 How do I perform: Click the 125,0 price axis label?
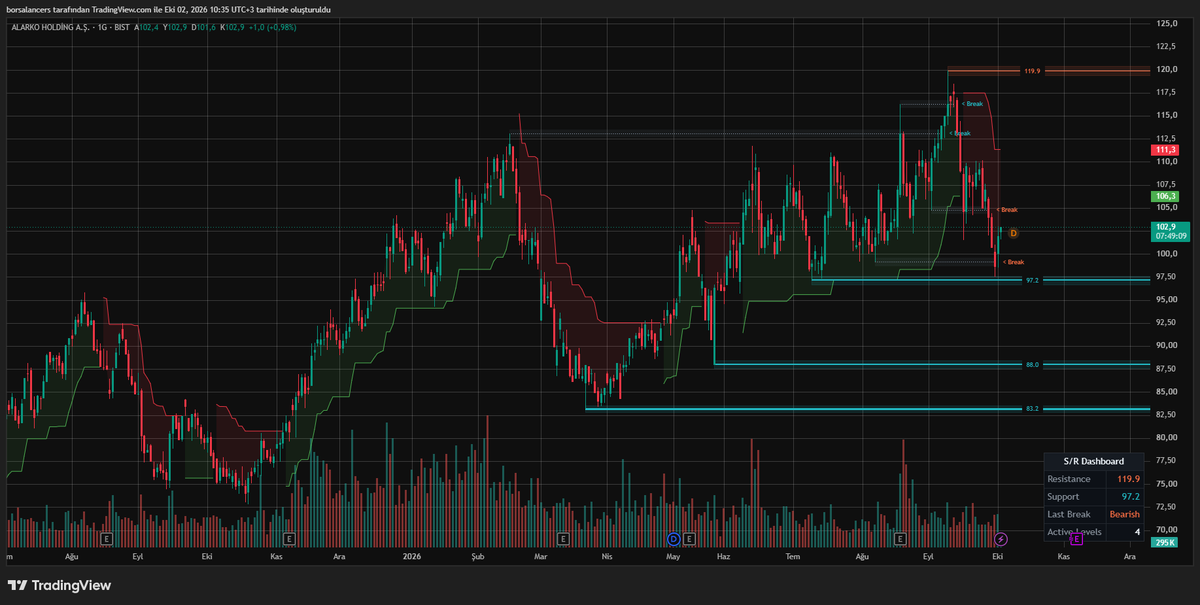[1165, 23]
